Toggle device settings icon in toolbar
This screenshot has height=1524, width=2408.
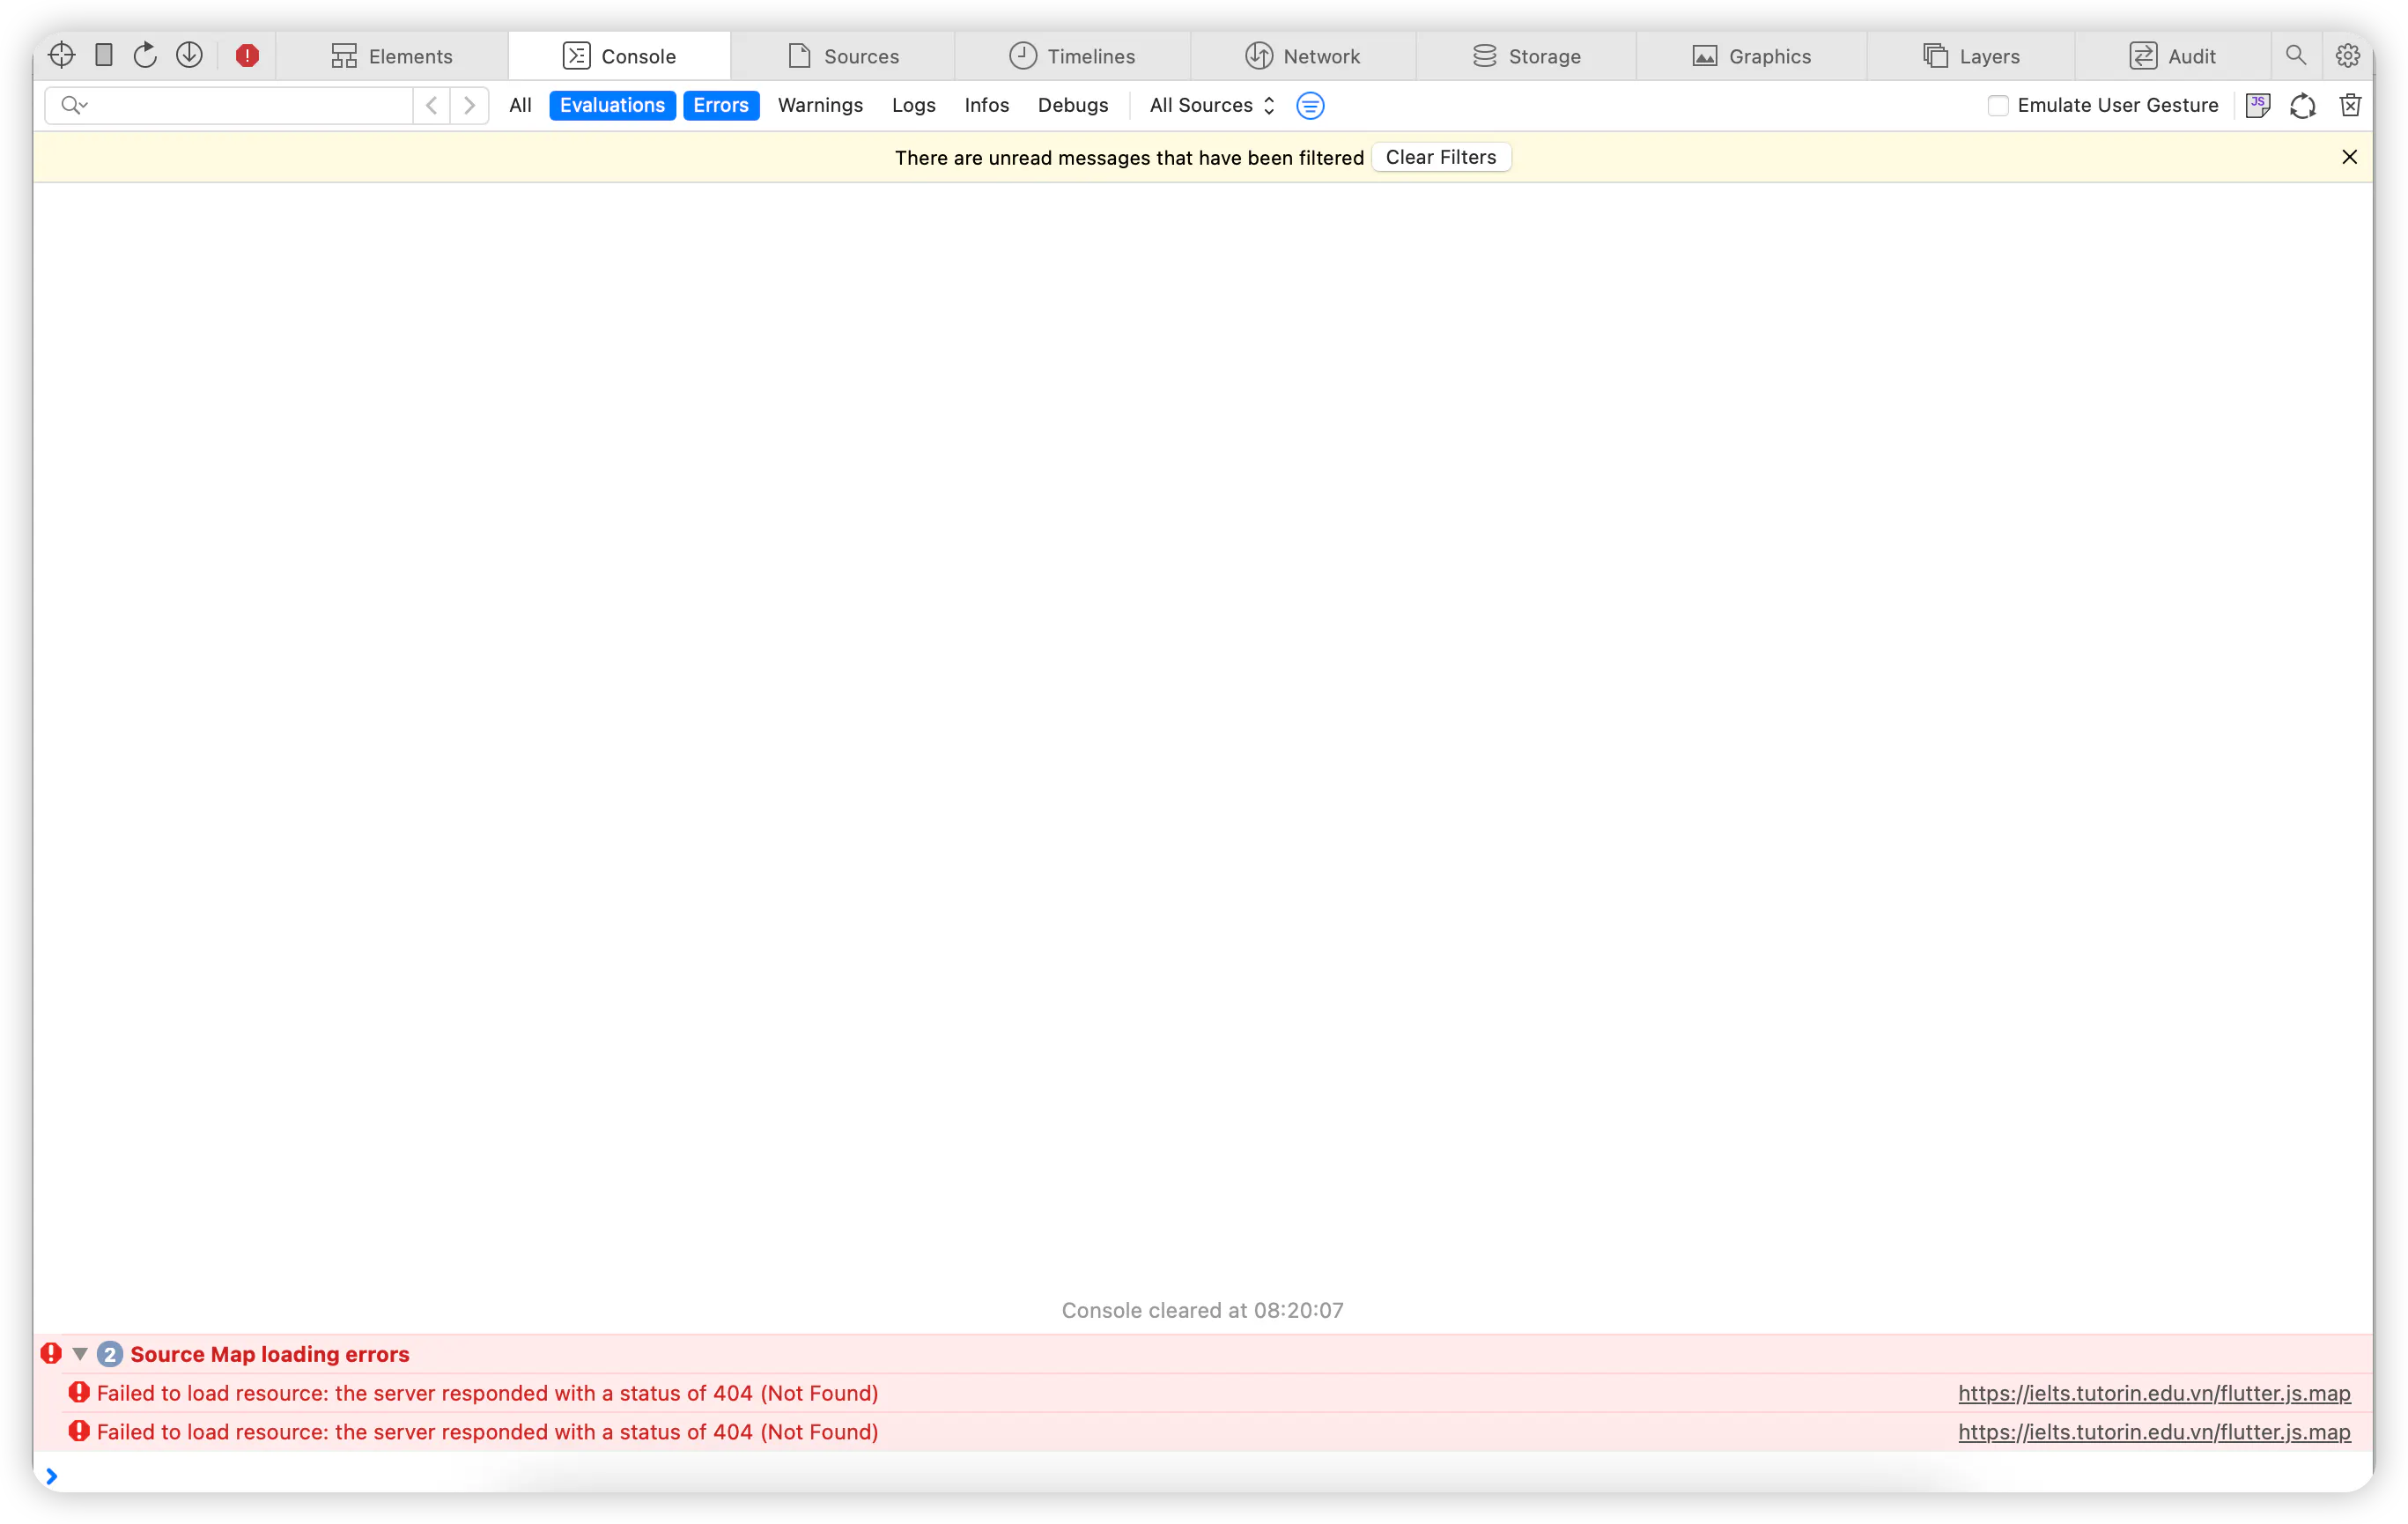[x=103, y=55]
